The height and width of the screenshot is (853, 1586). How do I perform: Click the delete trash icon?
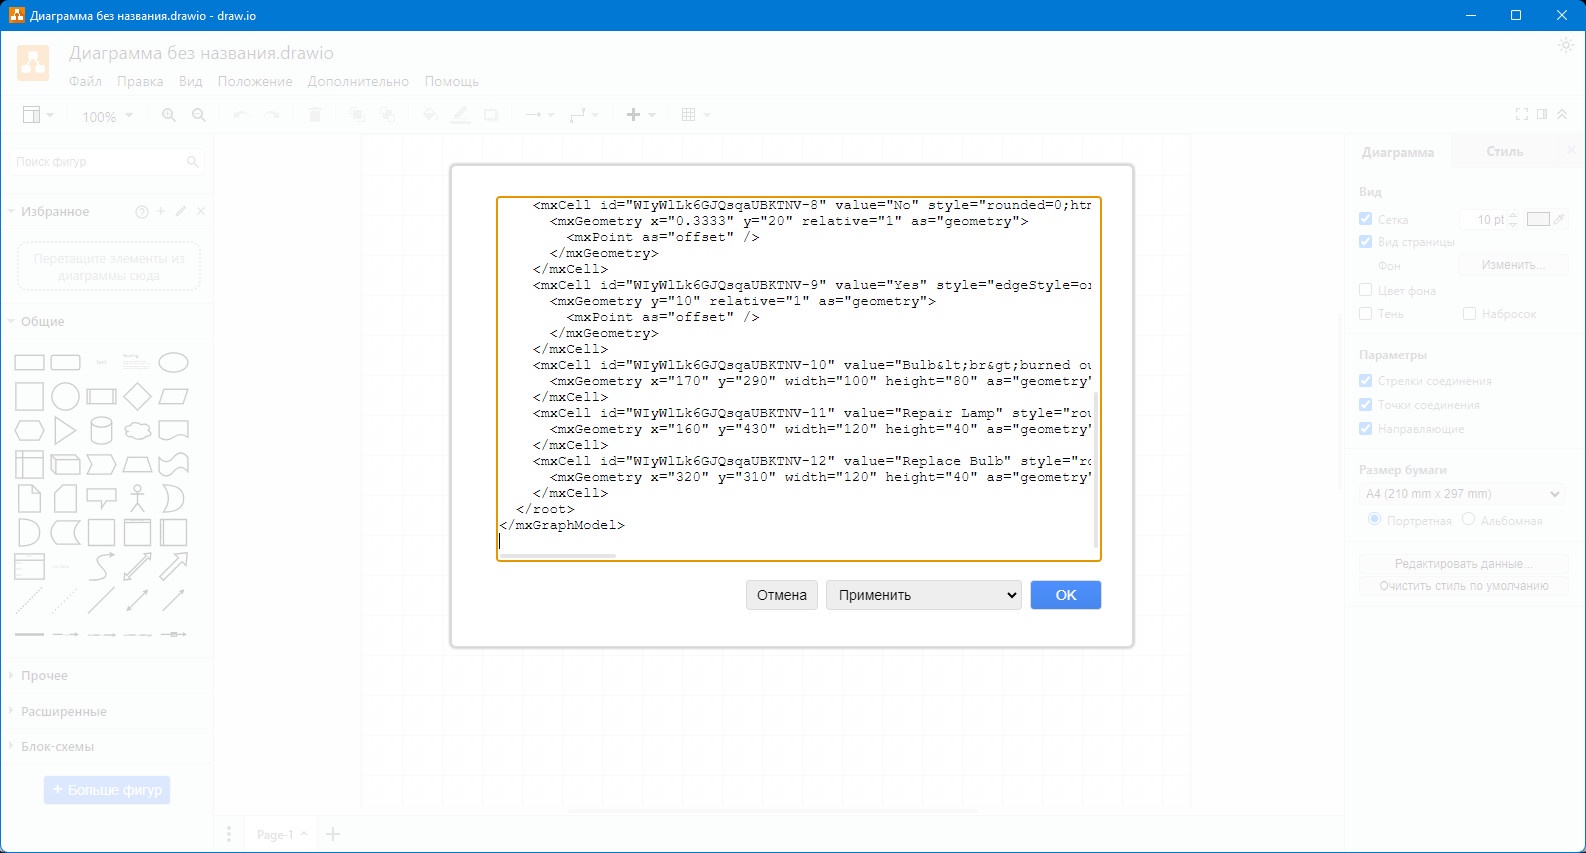[315, 115]
